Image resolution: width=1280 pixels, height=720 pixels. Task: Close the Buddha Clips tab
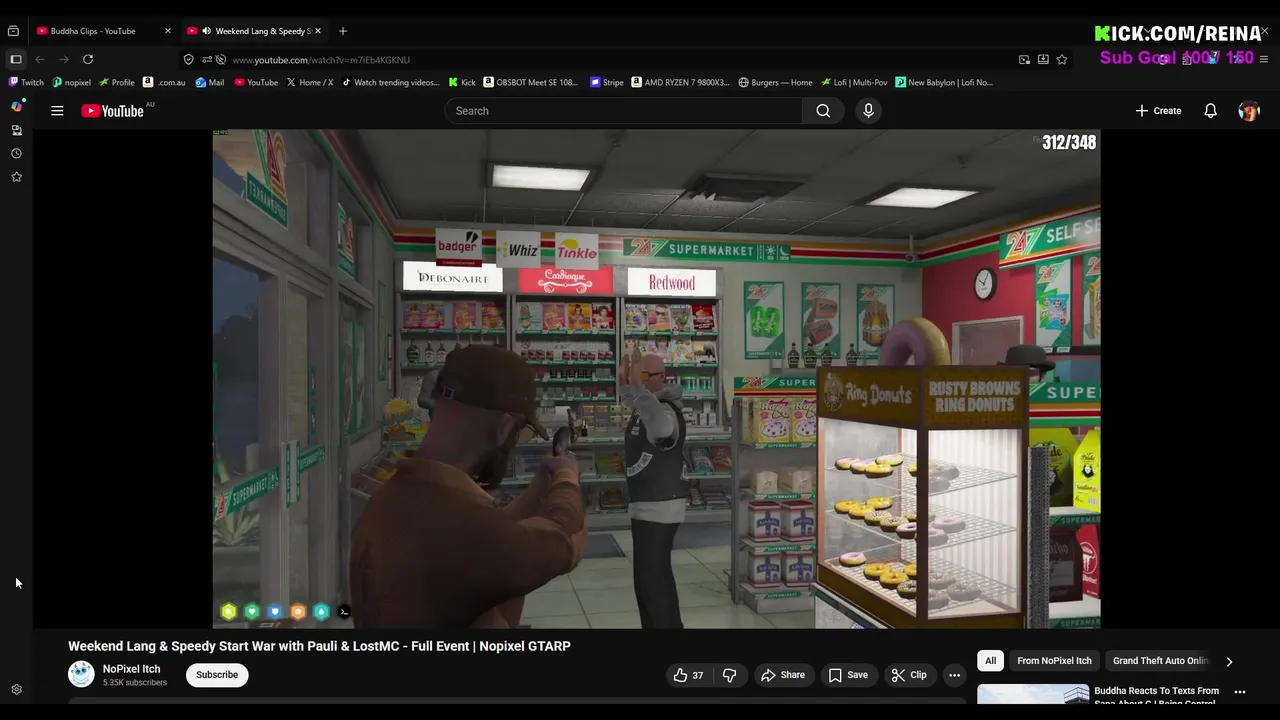(167, 31)
